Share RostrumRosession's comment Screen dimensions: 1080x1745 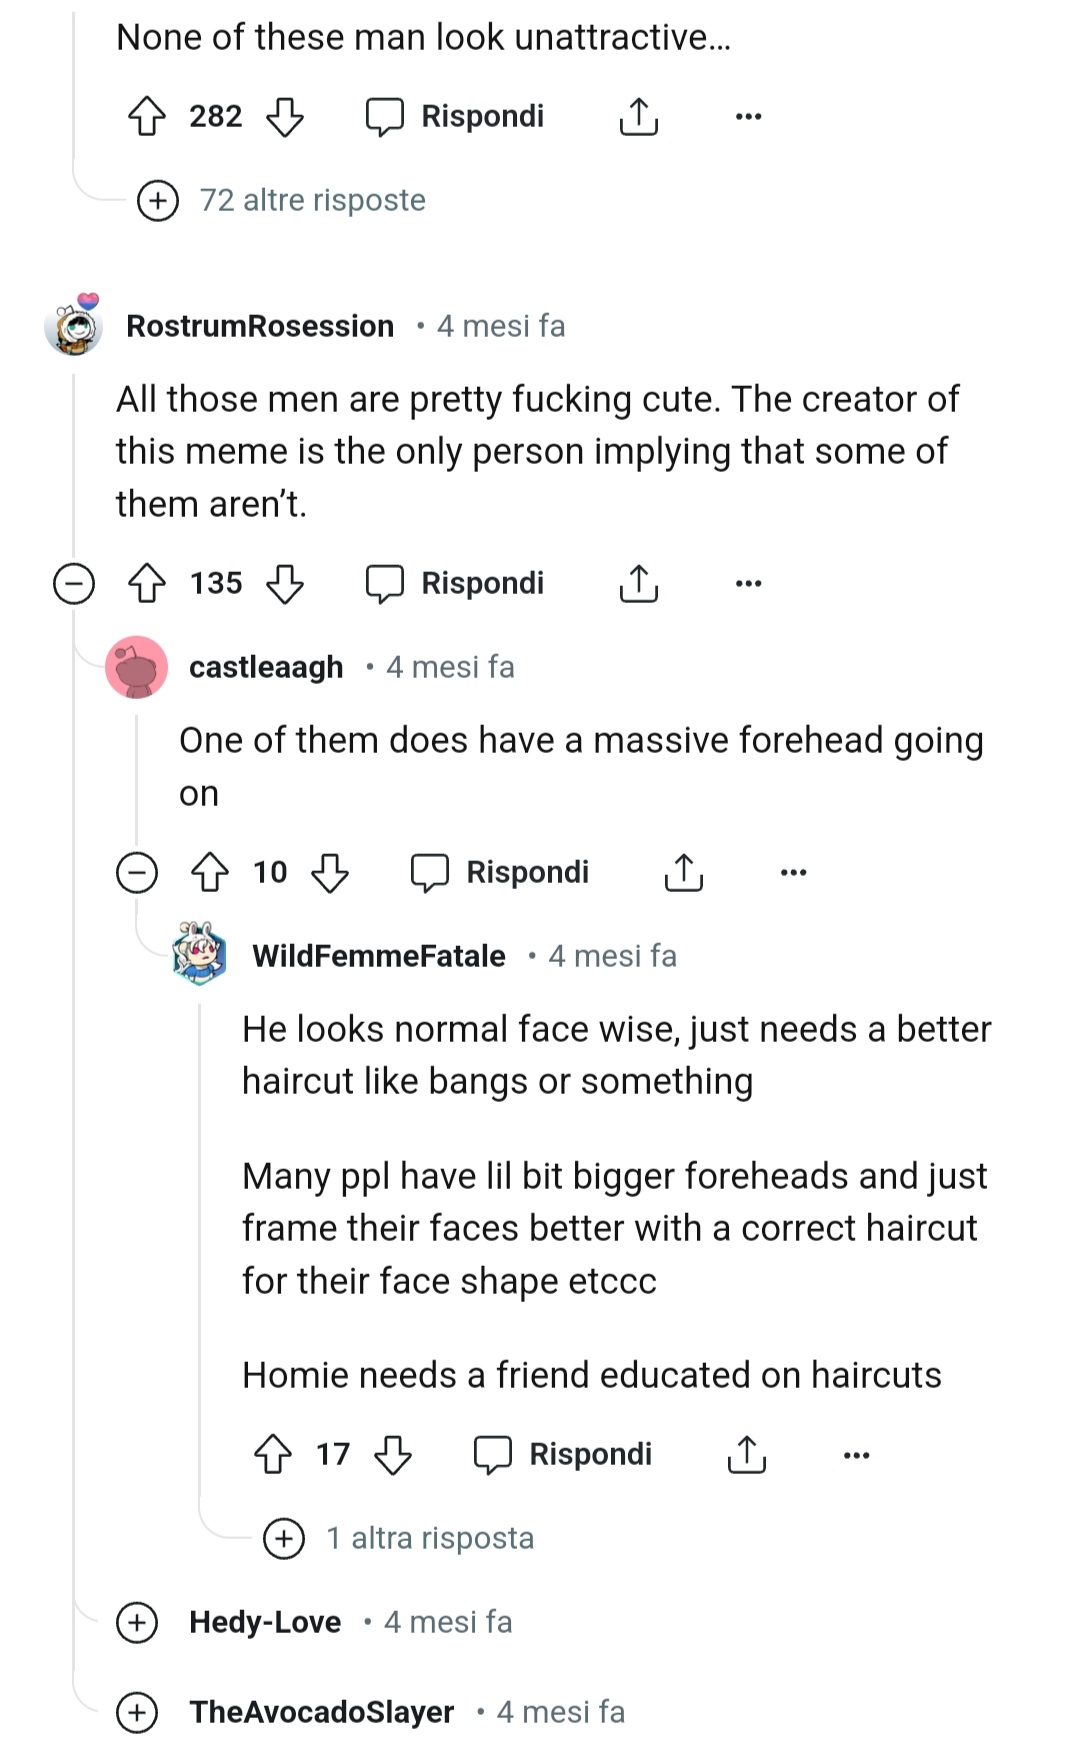[x=637, y=583]
